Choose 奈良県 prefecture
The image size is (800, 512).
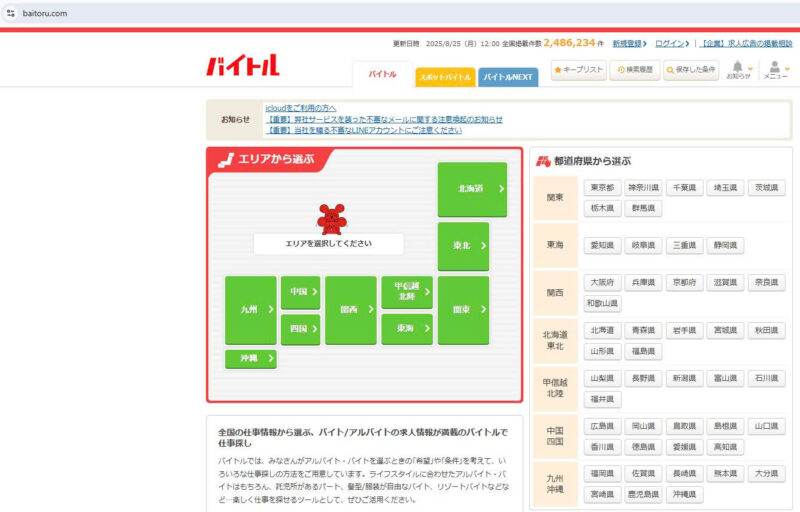coord(767,283)
